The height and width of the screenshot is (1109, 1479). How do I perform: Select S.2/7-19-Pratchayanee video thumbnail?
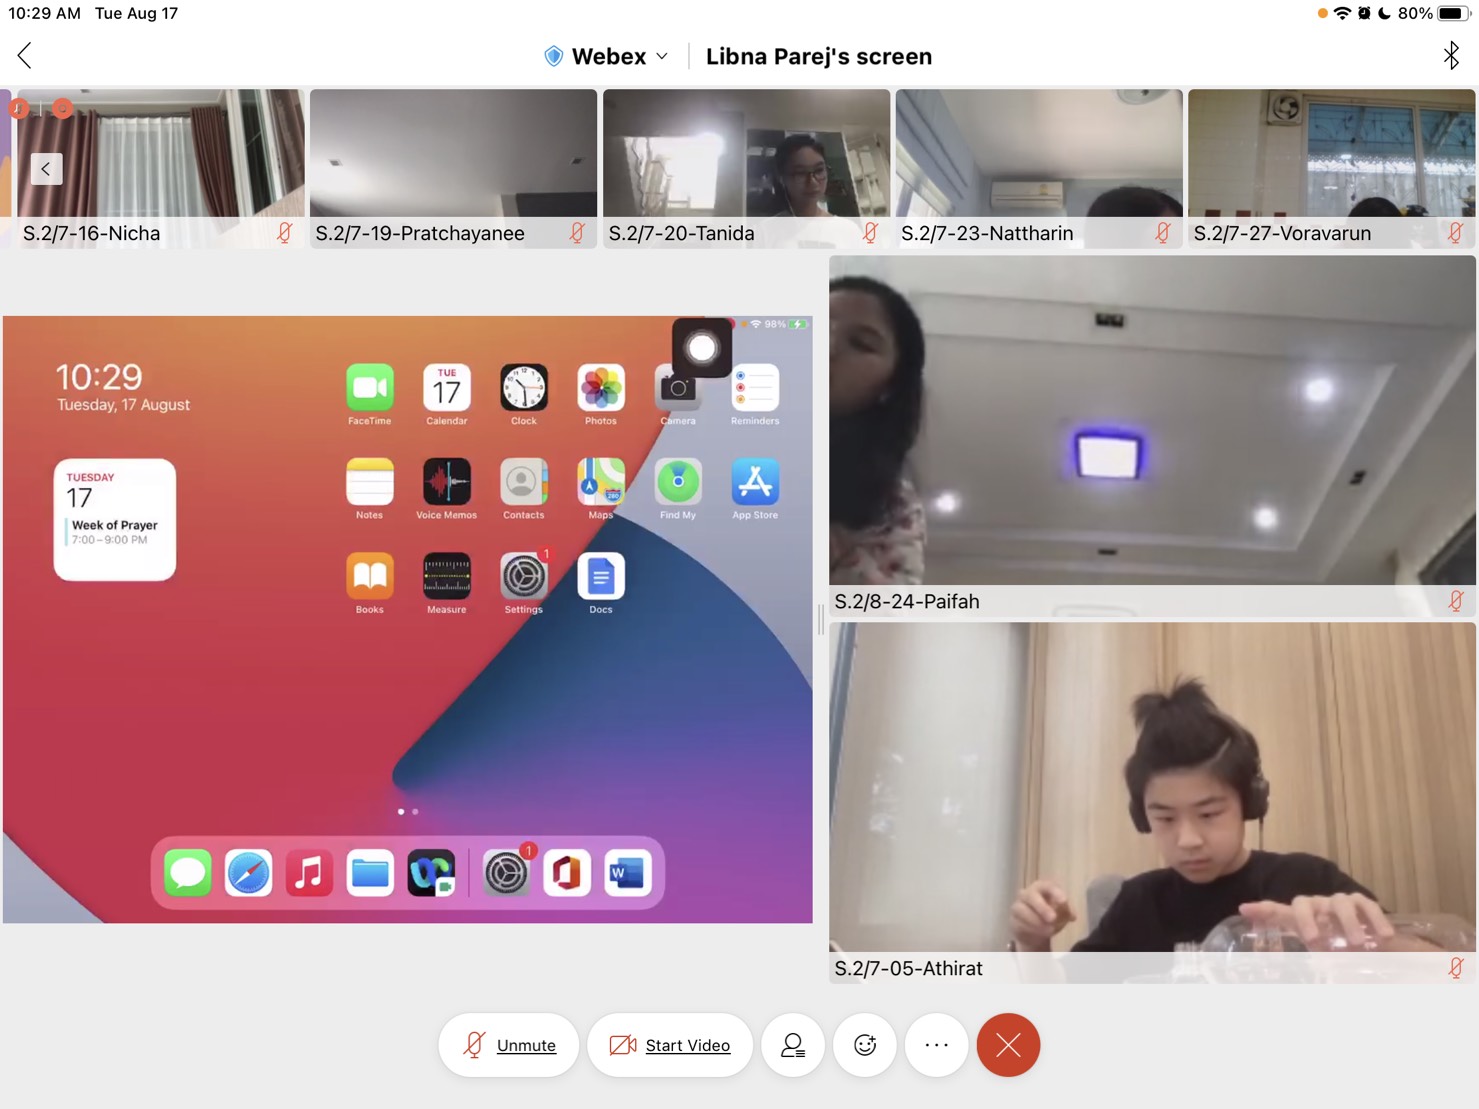[453, 168]
